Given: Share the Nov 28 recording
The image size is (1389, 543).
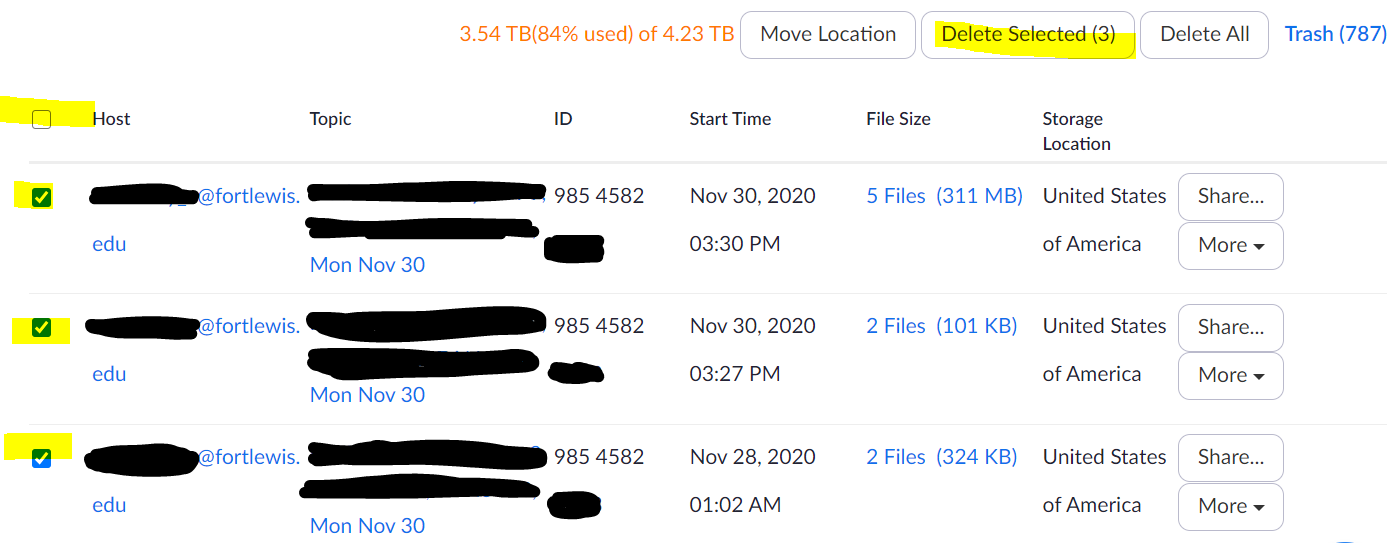Looking at the screenshot, I should click(x=1230, y=458).
